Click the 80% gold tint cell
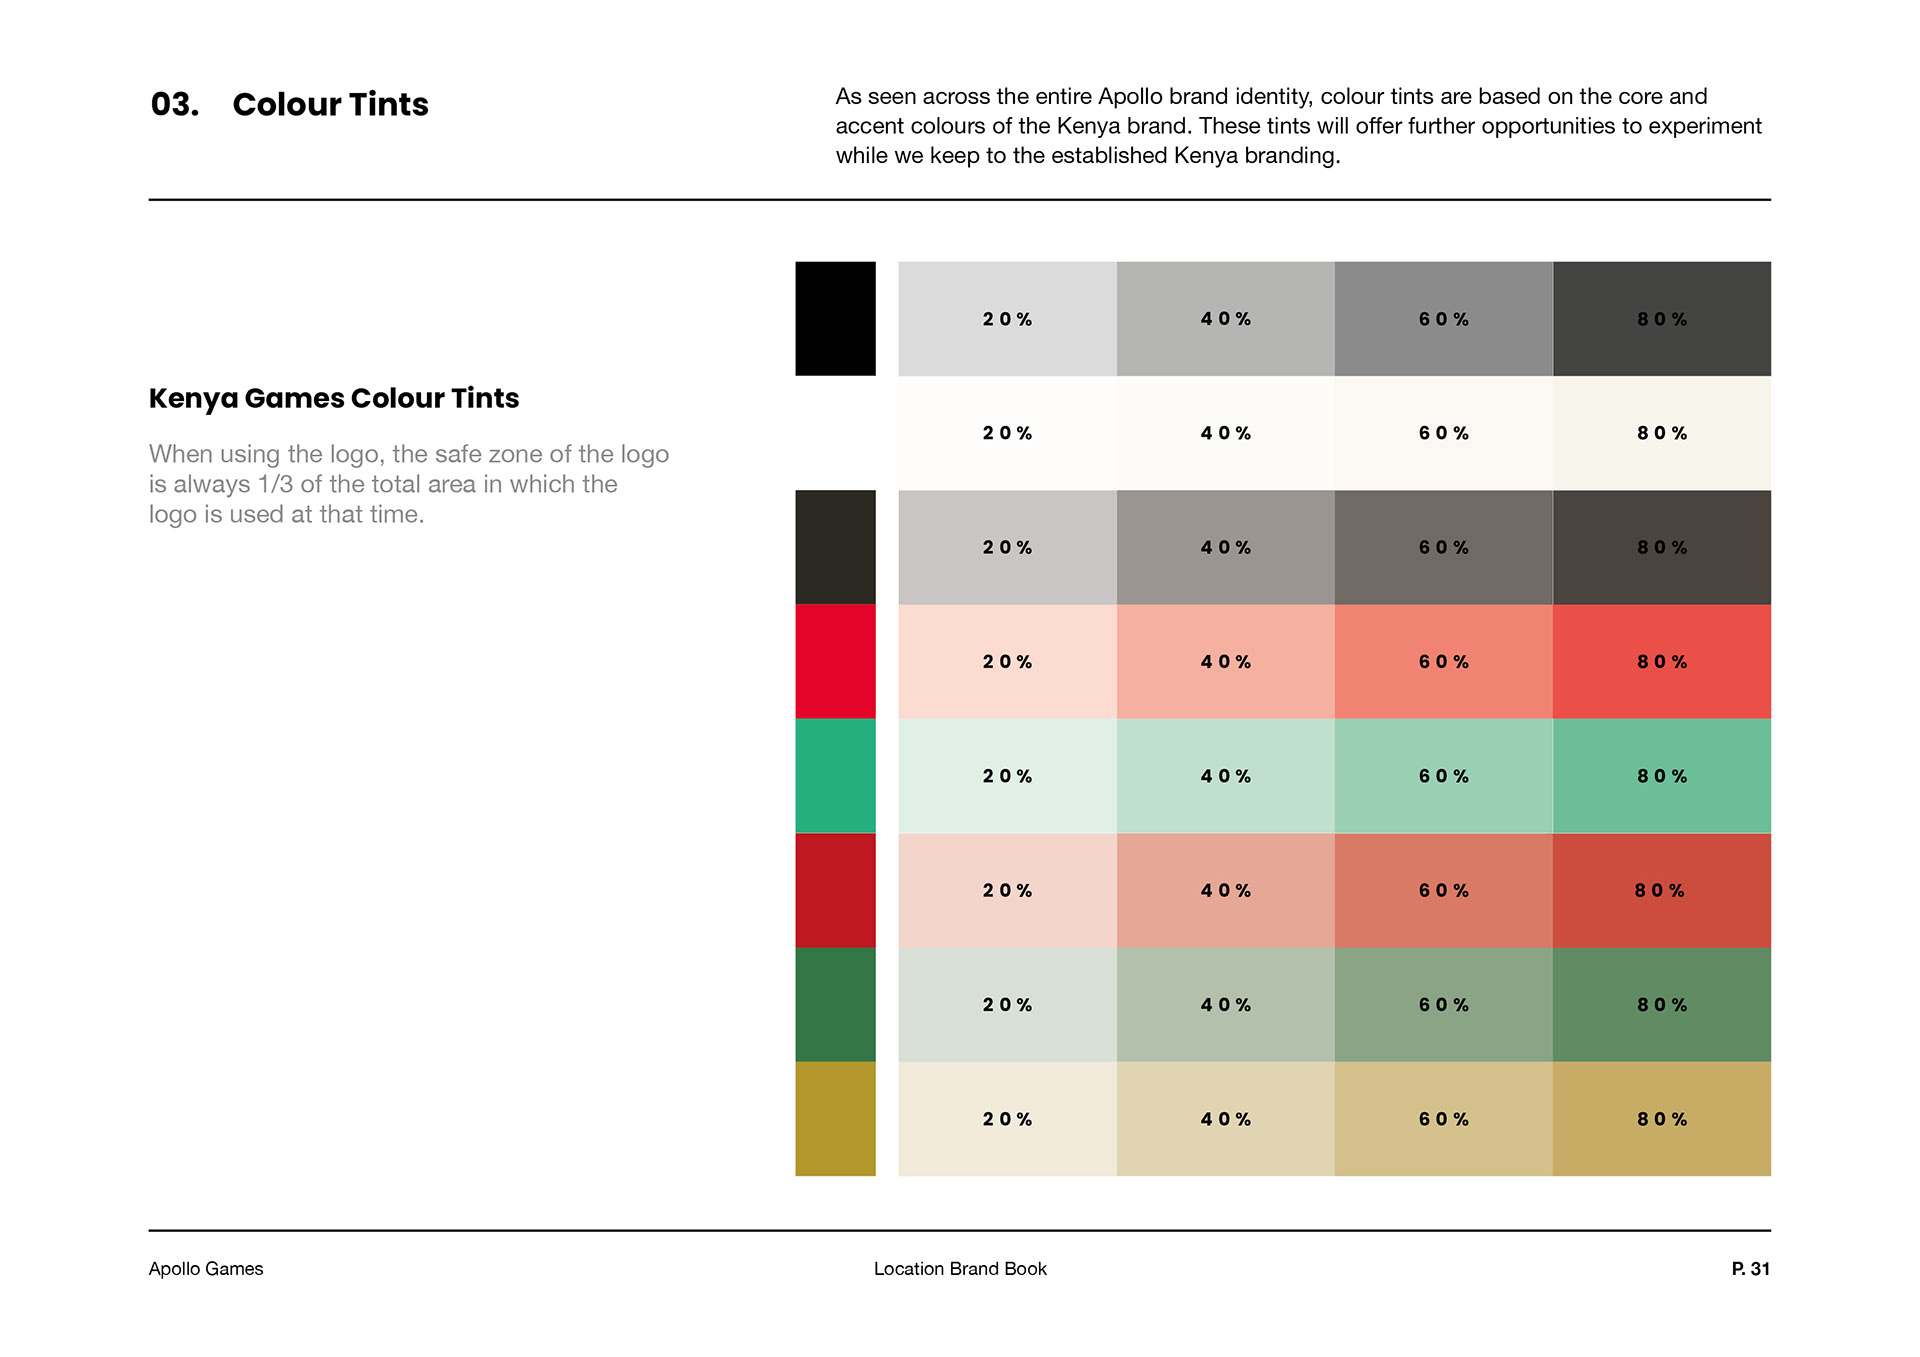Viewport: 1920px width, 1357px height. coord(1661,1118)
